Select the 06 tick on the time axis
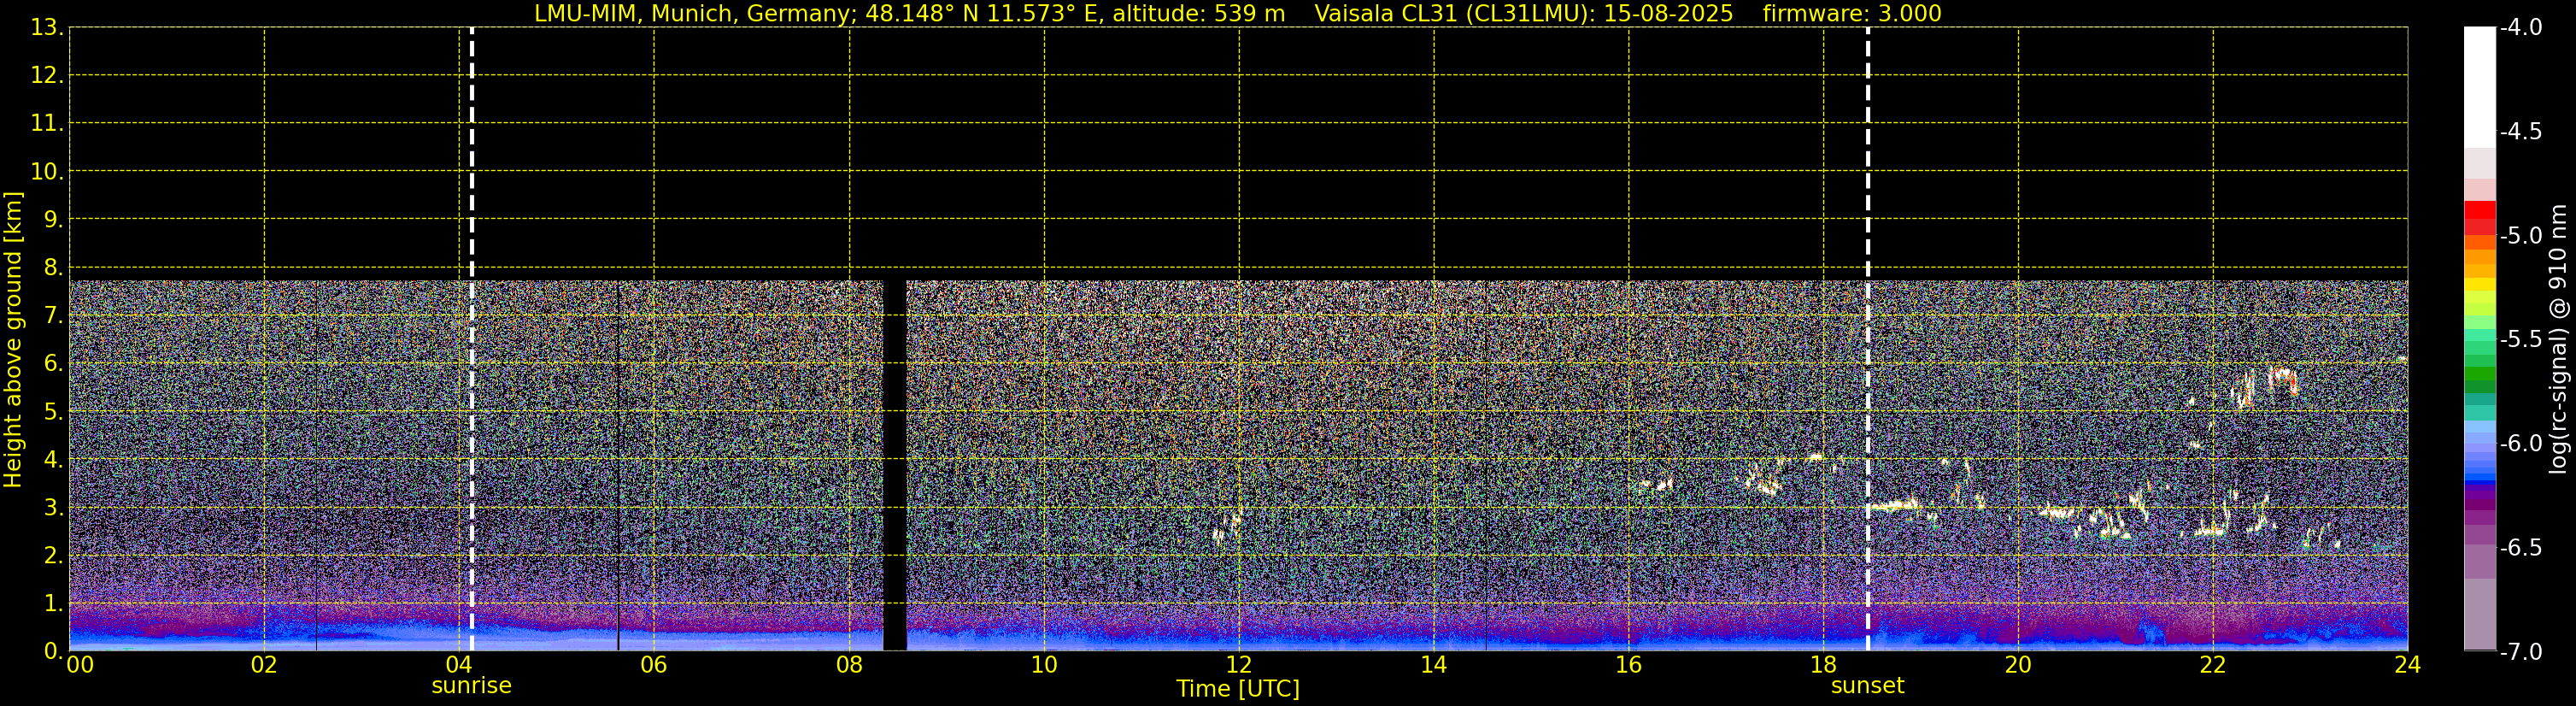The width and height of the screenshot is (2576, 706). (x=653, y=665)
